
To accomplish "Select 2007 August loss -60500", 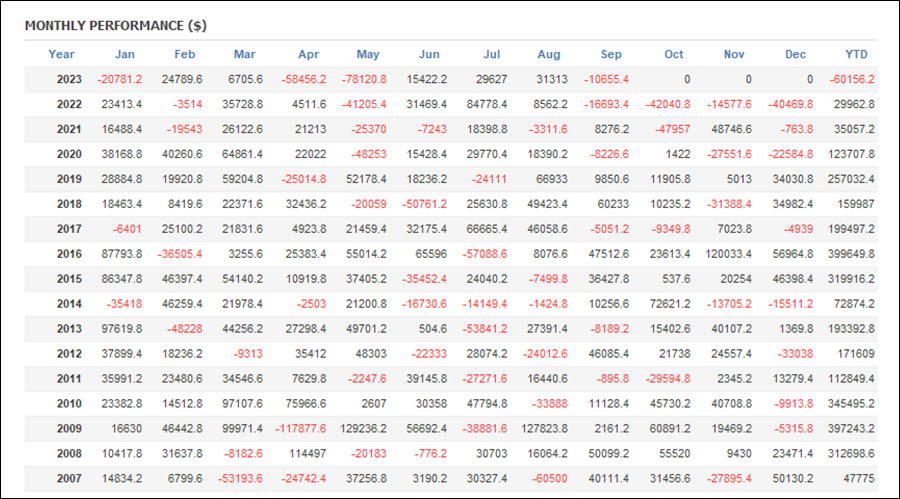I will coord(550,479).
